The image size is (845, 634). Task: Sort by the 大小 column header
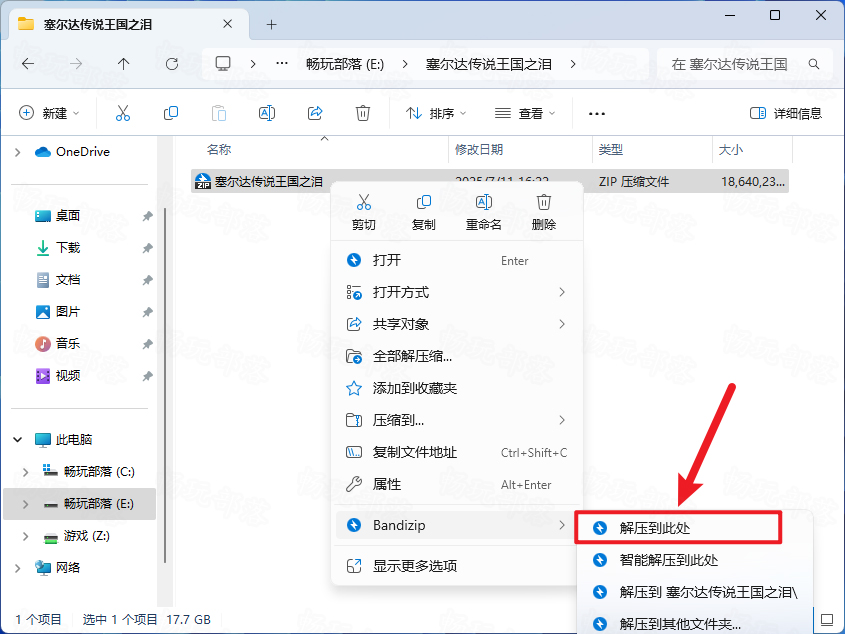[730, 149]
